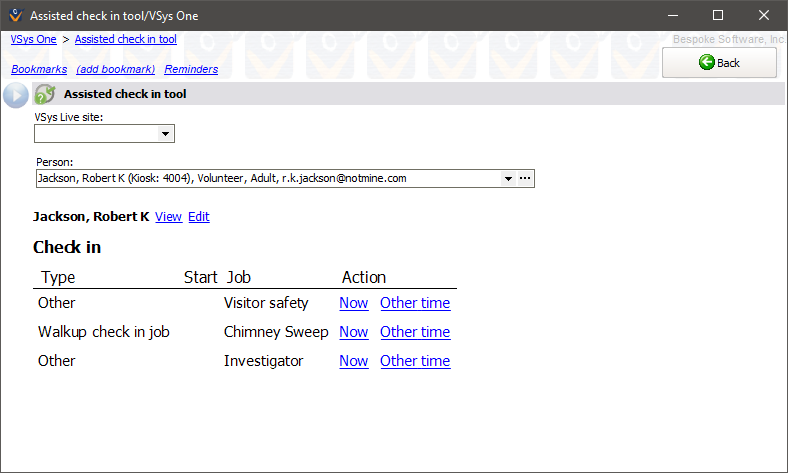Edit Robert K Jackson's record
This screenshot has width=788, height=473.
click(198, 217)
